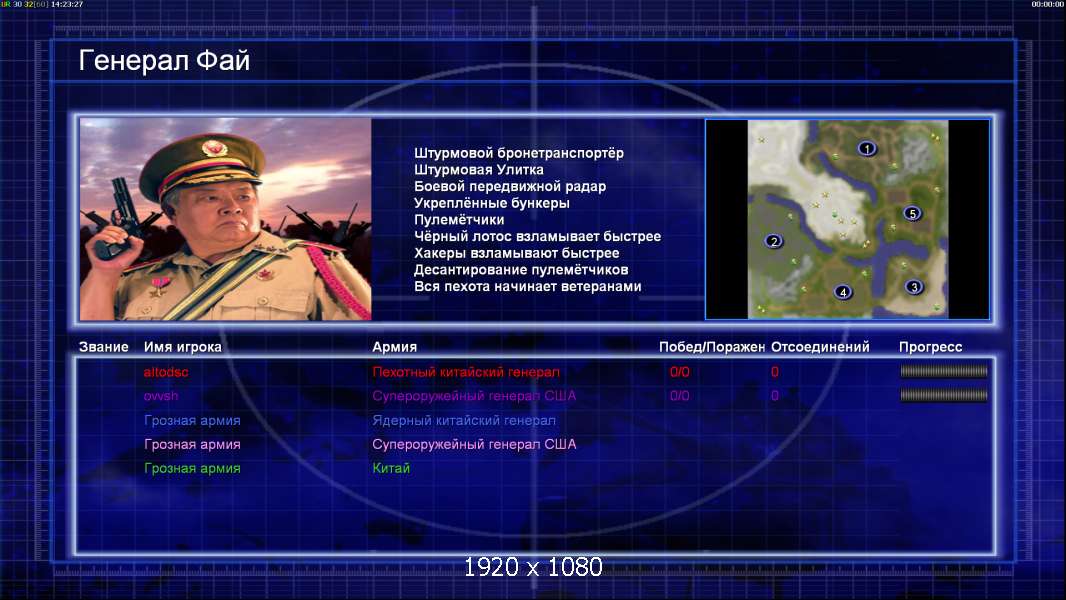
Task: Click the Штурмовая Улитка ability line
Action: point(479,170)
